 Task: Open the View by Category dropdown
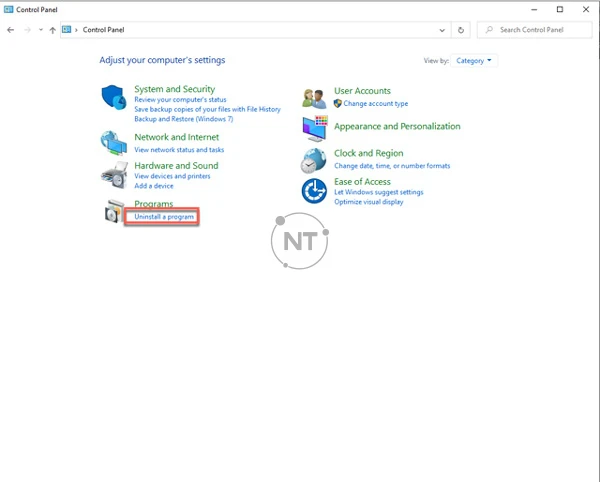coord(473,61)
